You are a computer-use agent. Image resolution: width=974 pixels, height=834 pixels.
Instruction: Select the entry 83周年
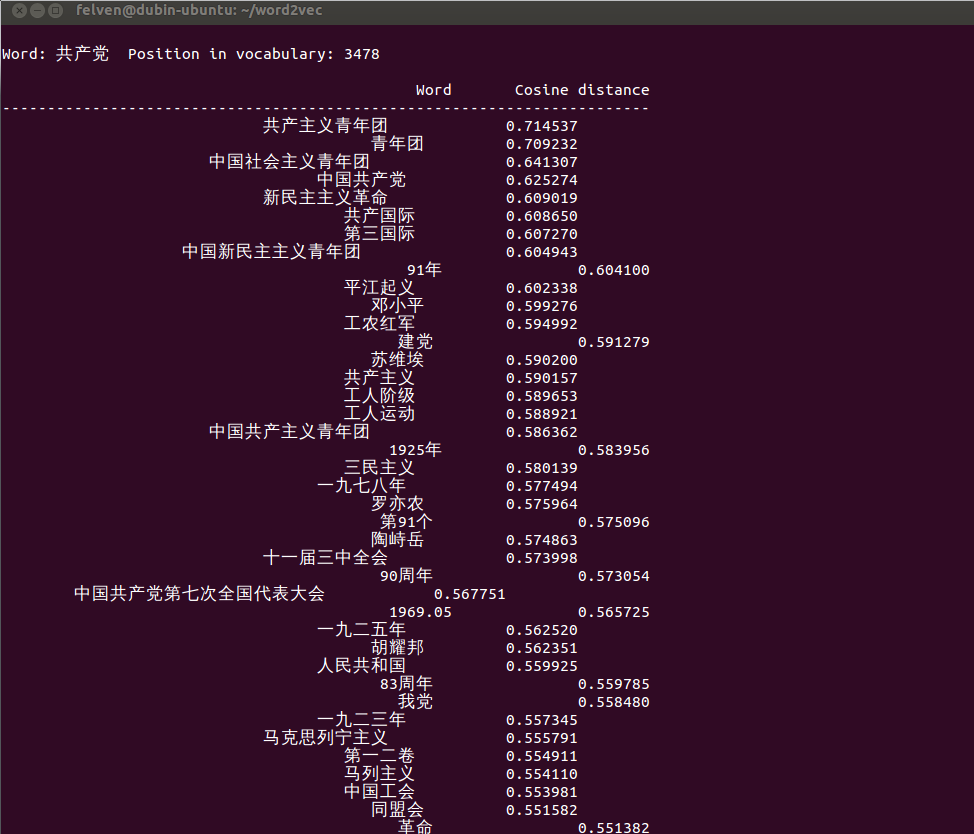(x=406, y=684)
